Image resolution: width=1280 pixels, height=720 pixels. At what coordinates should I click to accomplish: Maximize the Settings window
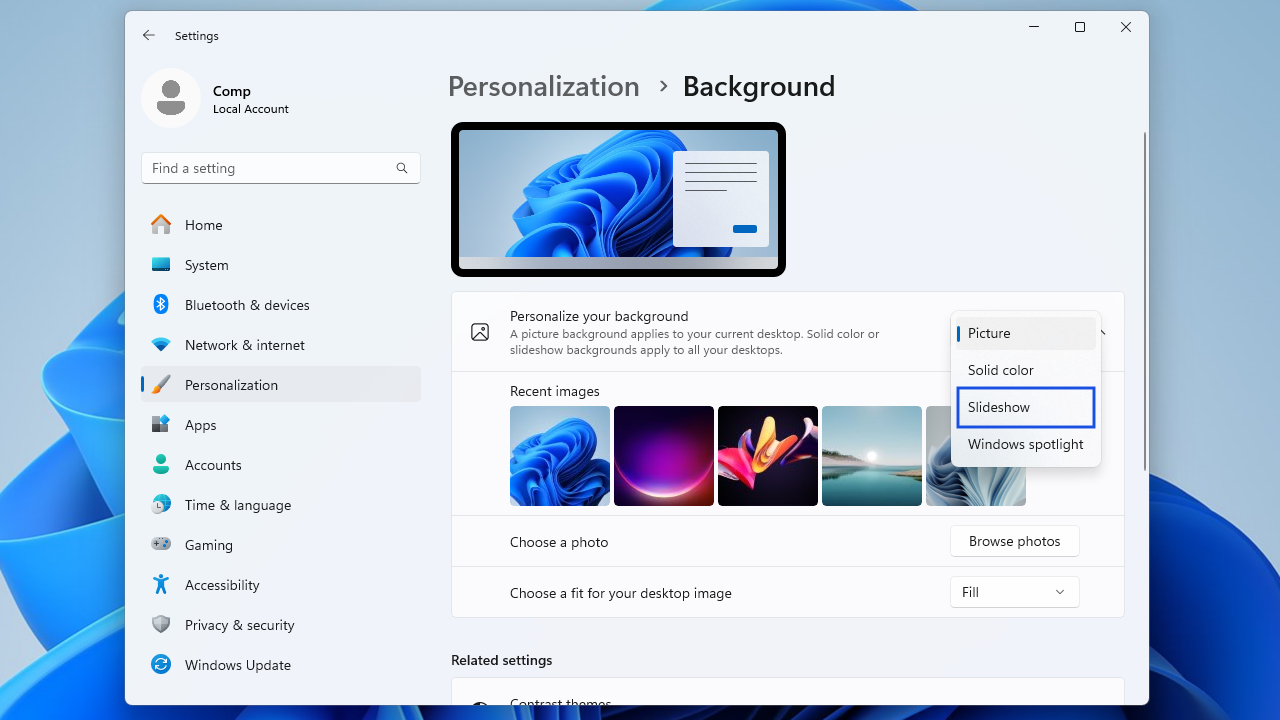click(x=1080, y=27)
